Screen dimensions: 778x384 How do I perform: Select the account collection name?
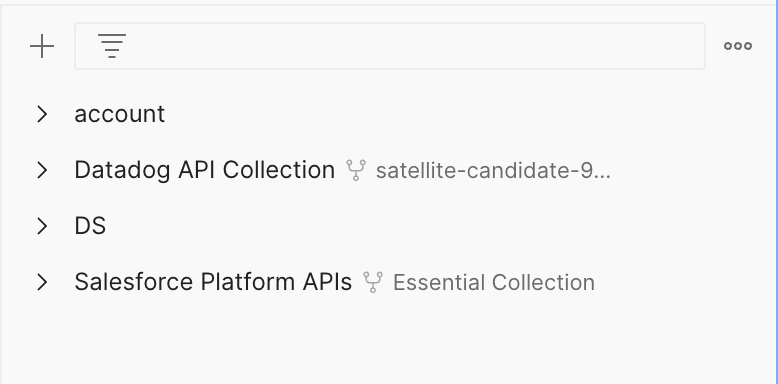point(119,114)
